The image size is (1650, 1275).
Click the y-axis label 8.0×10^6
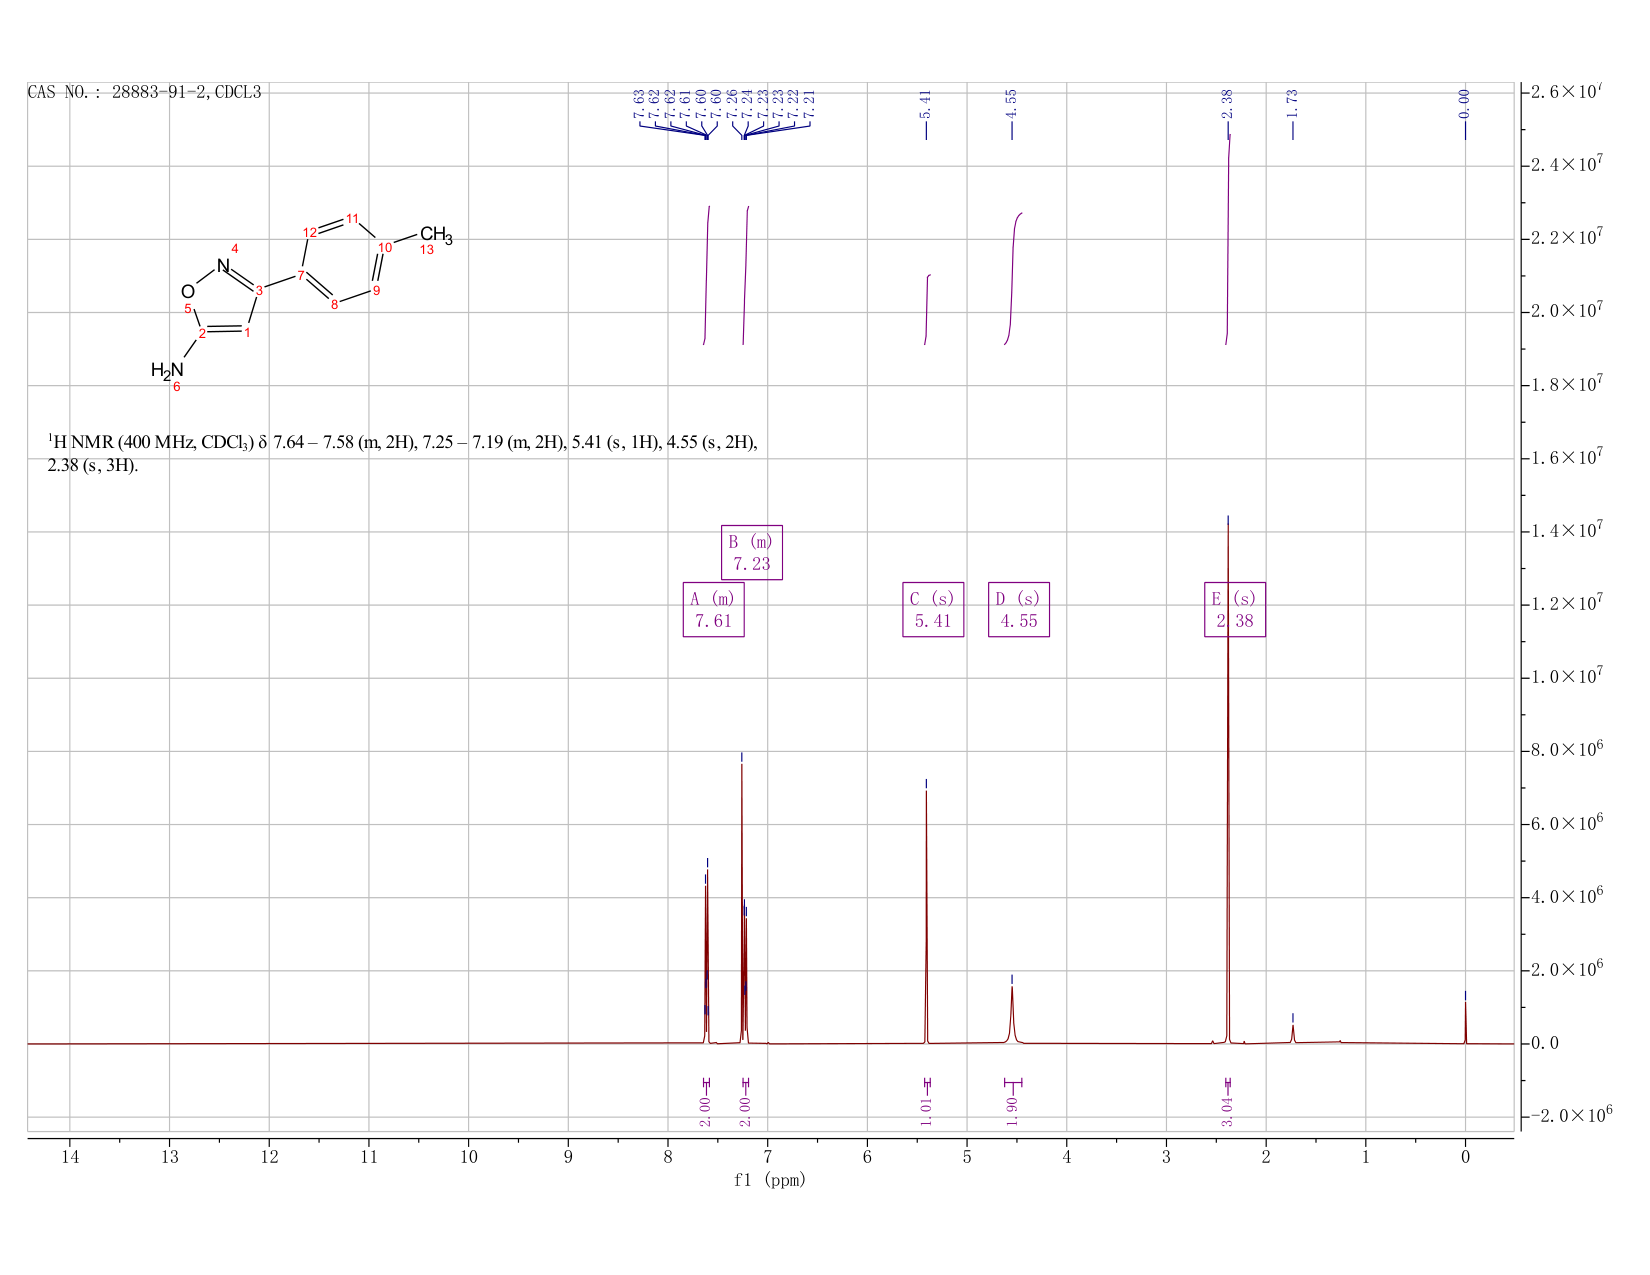coord(1569,750)
